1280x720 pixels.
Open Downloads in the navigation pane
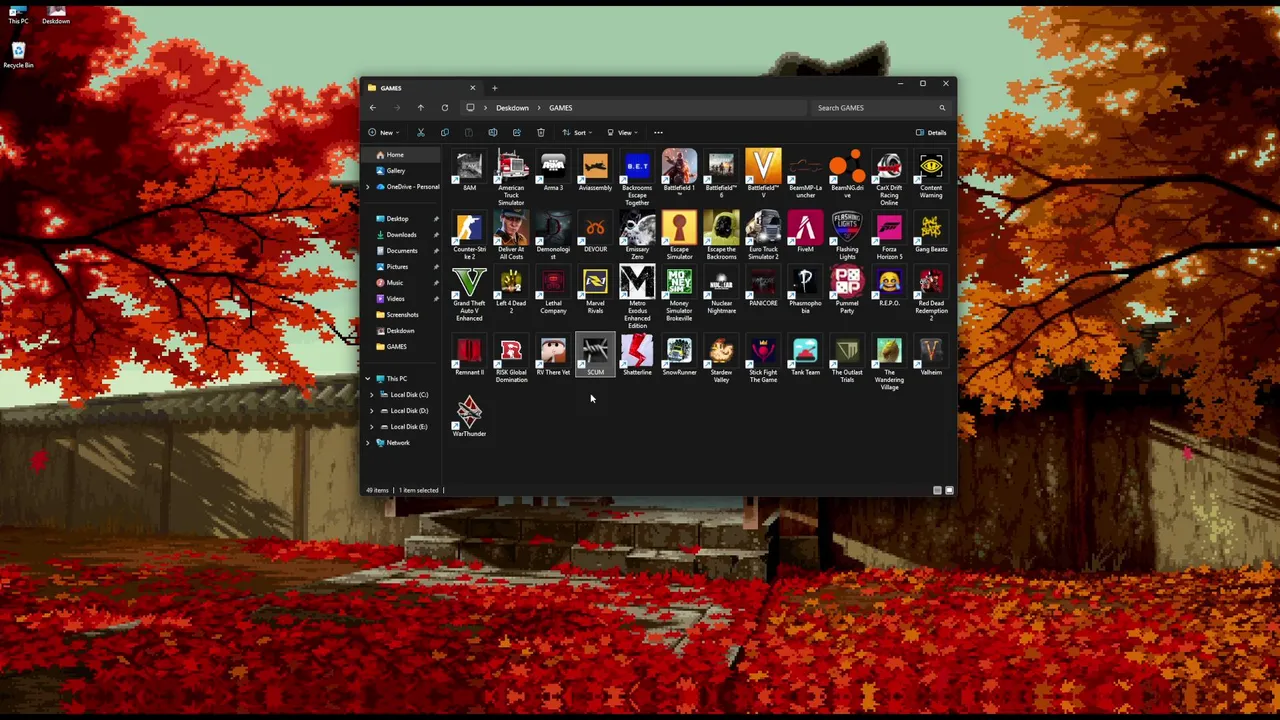coord(402,235)
